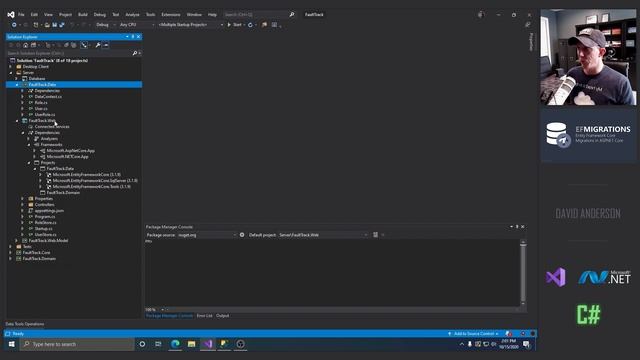This screenshot has width=640, height=360.
Task: Toggle Solution Explorer Preview Selected Items icon
Action: click(x=106, y=45)
